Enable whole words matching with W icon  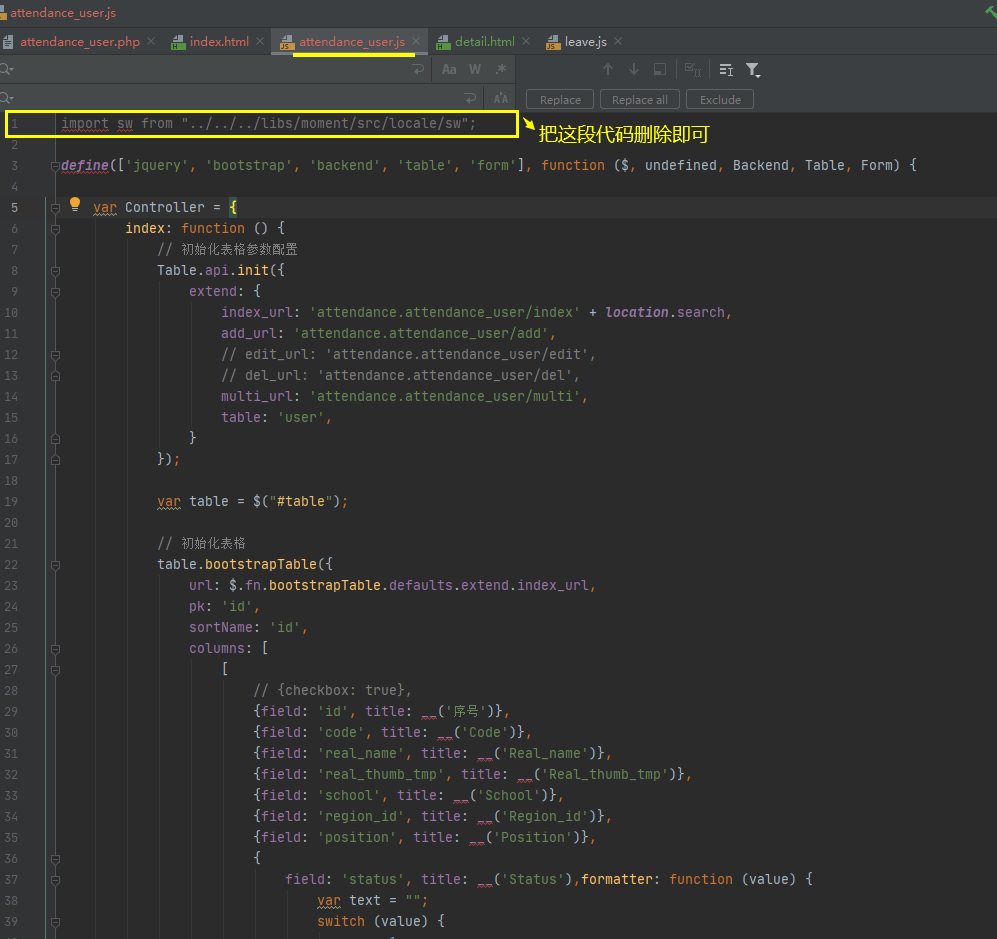(x=474, y=69)
